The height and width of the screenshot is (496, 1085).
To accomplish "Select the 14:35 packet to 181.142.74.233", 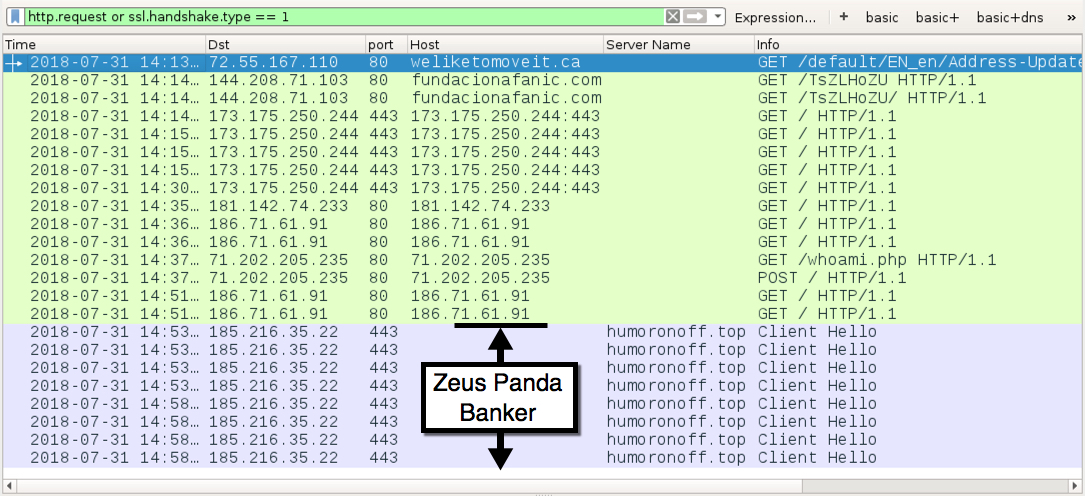I will [543, 206].
